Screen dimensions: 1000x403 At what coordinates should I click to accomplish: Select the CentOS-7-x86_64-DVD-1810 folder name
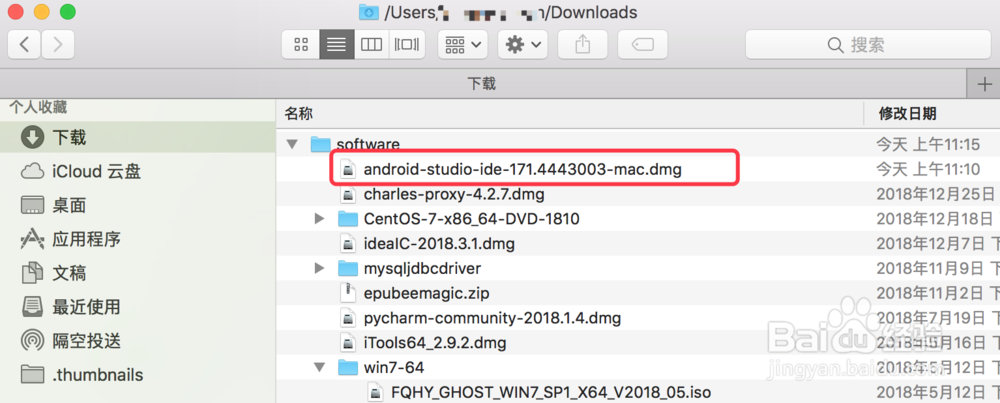[x=471, y=219]
